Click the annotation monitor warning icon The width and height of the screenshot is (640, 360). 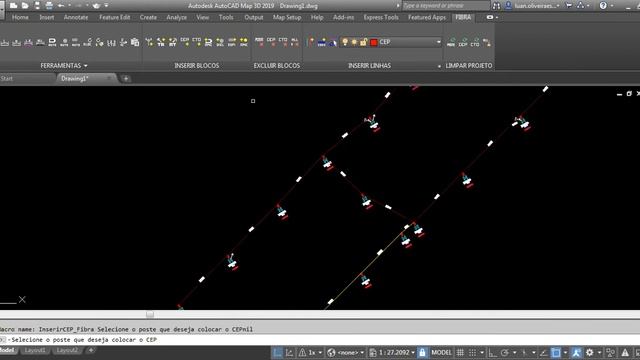tap(625, 352)
